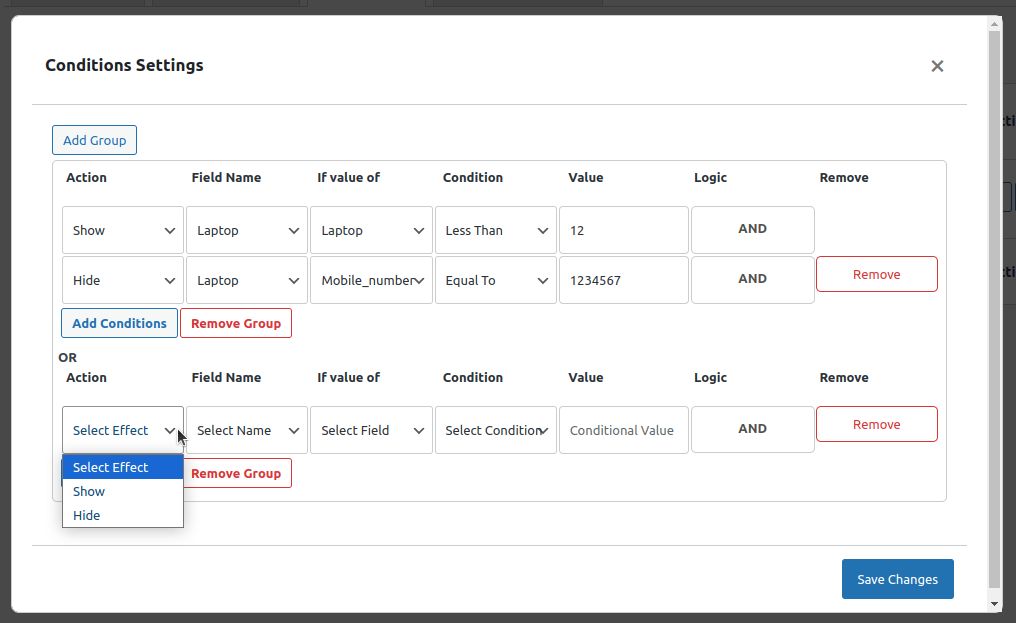1016x623 pixels.
Task: Open 'If value of' dropdown set to Laptop
Action: (371, 230)
